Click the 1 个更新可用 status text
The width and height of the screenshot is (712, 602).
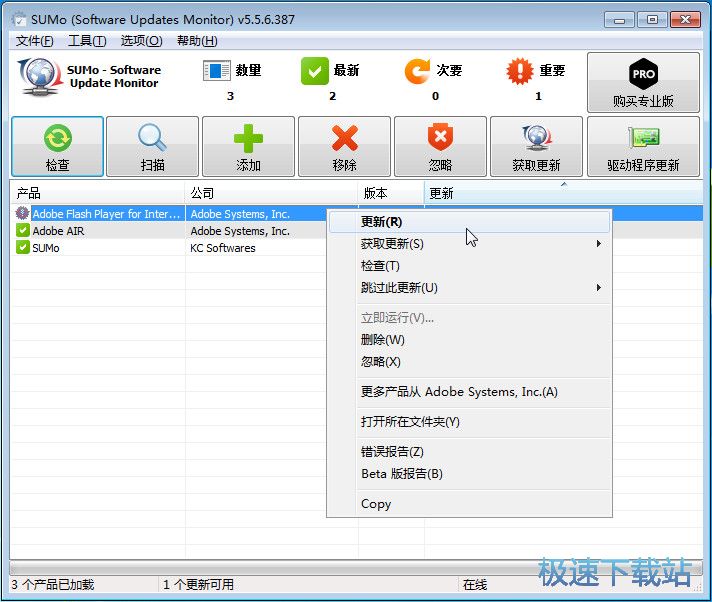pyautogui.click(x=198, y=584)
